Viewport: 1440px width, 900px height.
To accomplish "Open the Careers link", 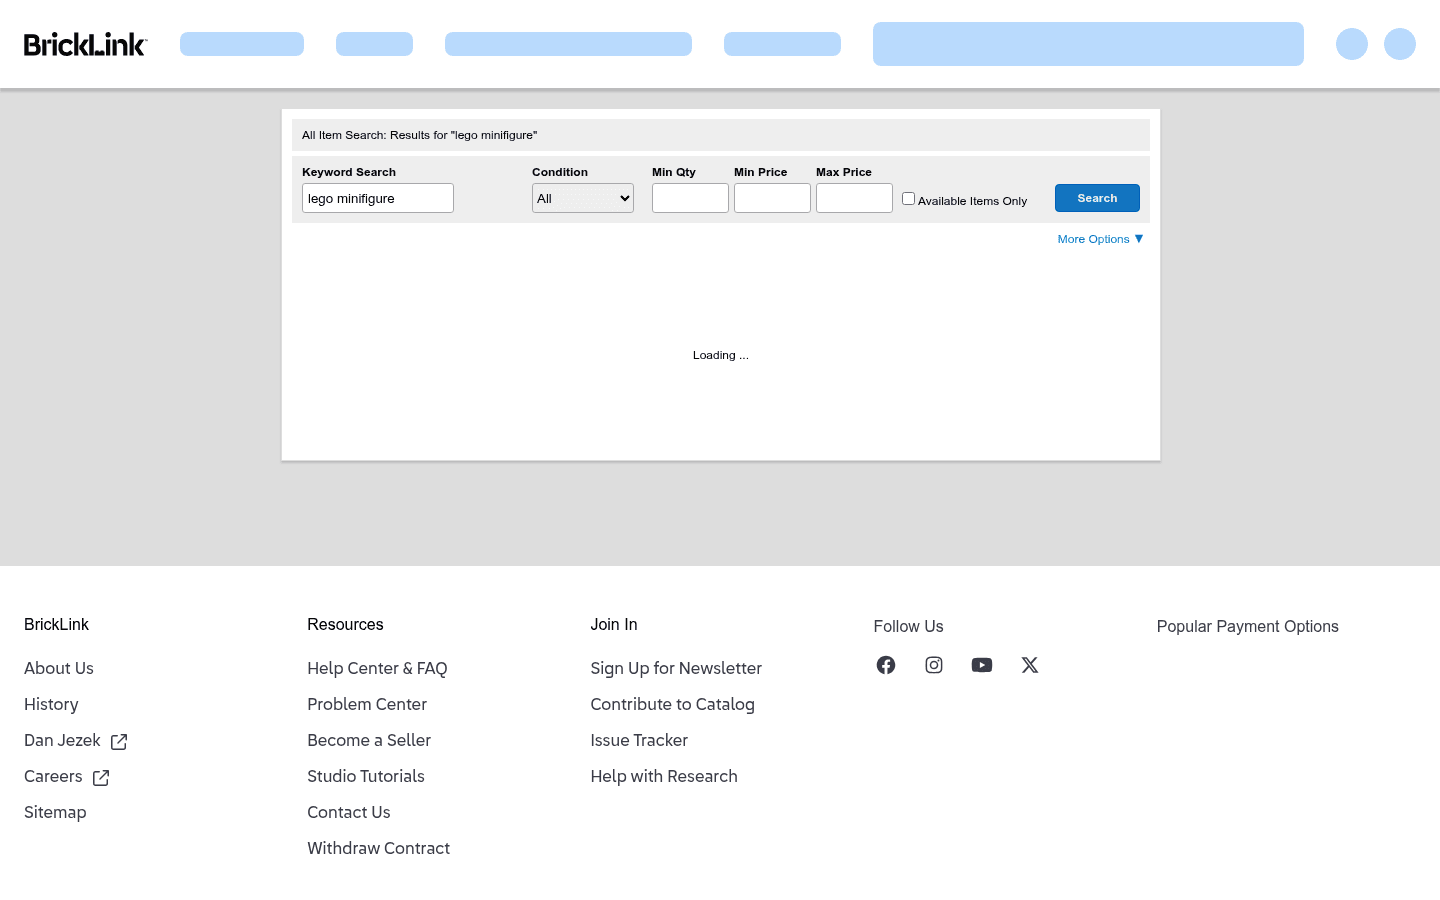I will pos(53,776).
